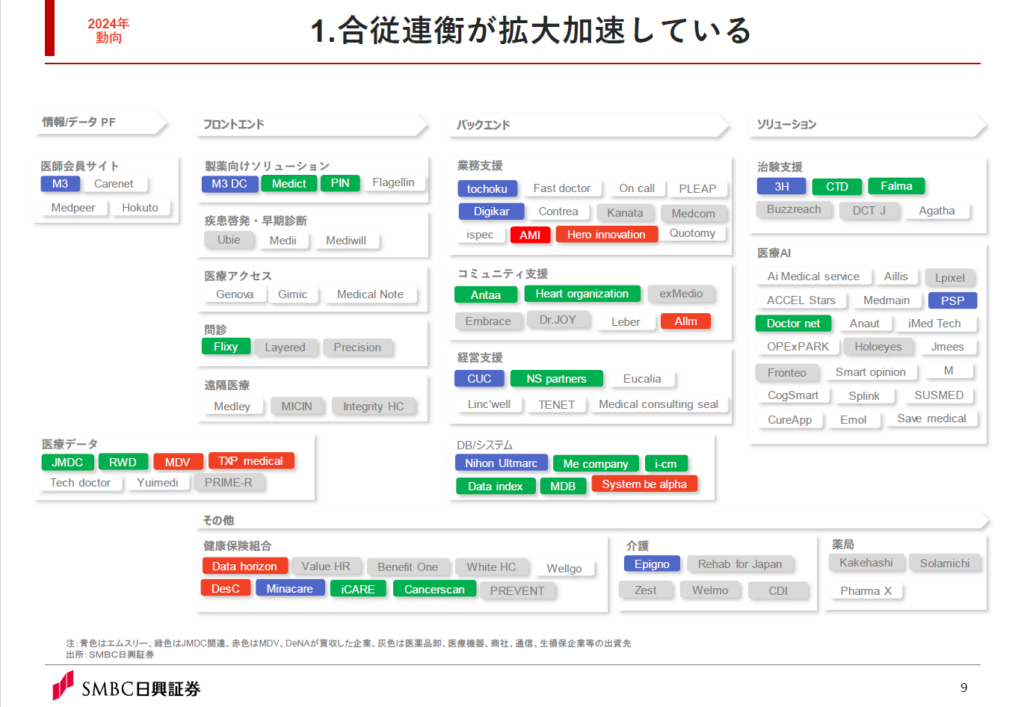Screen dimensions: 1024x707
Task: Select the green Data index chip
Action: (495, 486)
